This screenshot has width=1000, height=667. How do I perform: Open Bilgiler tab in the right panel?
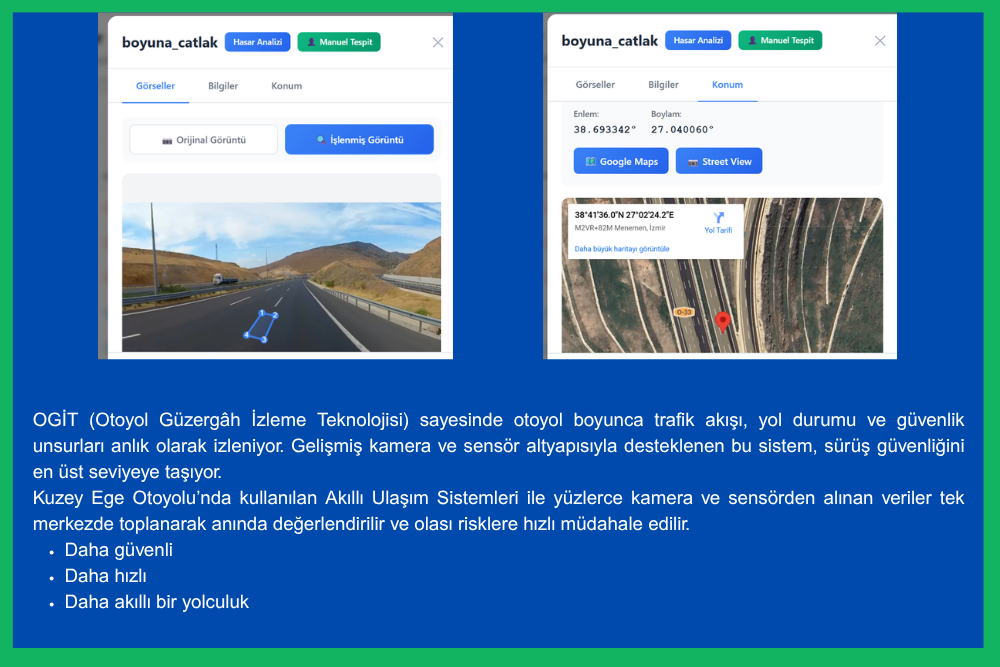(x=663, y=85)
